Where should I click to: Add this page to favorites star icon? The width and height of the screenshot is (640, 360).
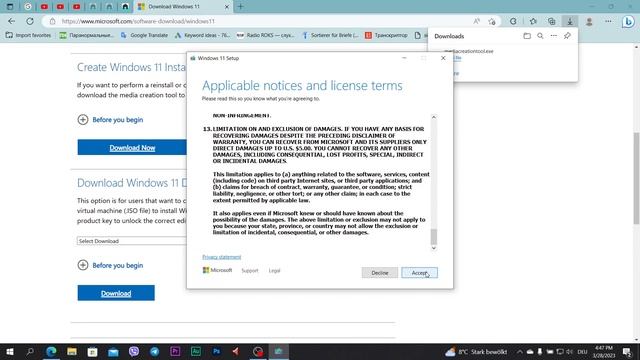click(x=492, y=21)
